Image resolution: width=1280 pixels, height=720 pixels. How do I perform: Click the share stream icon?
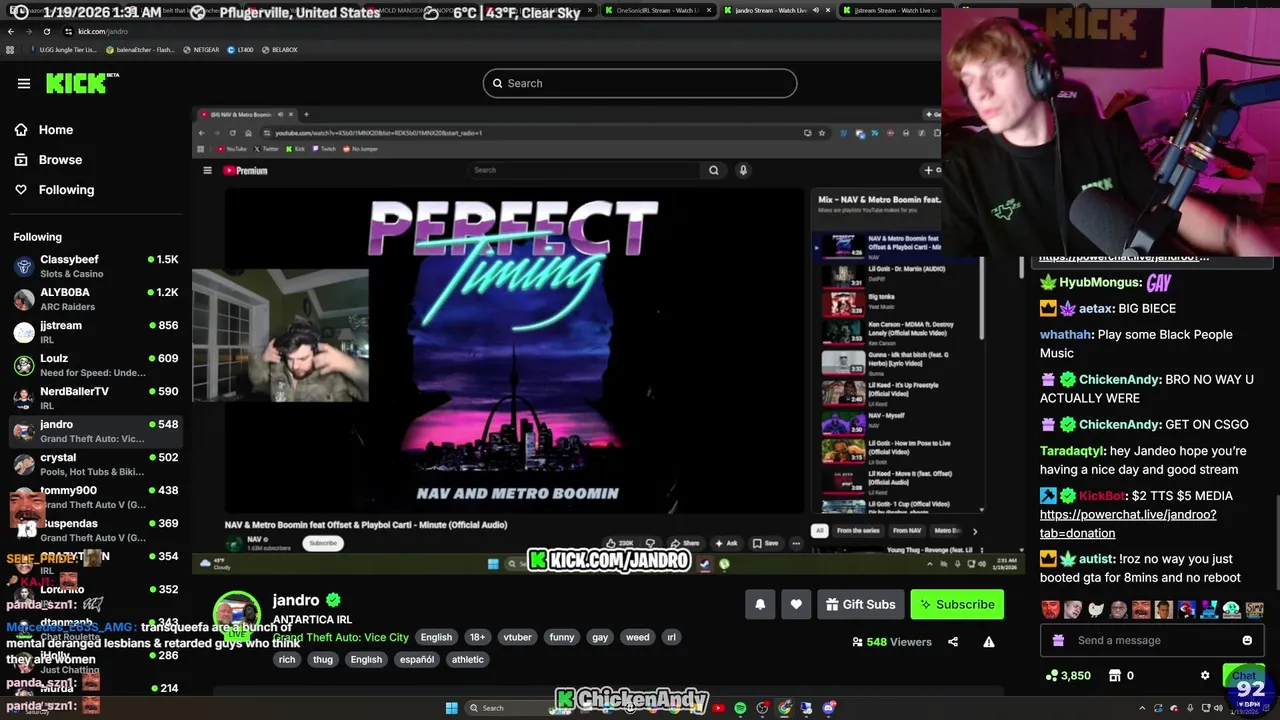953,642
